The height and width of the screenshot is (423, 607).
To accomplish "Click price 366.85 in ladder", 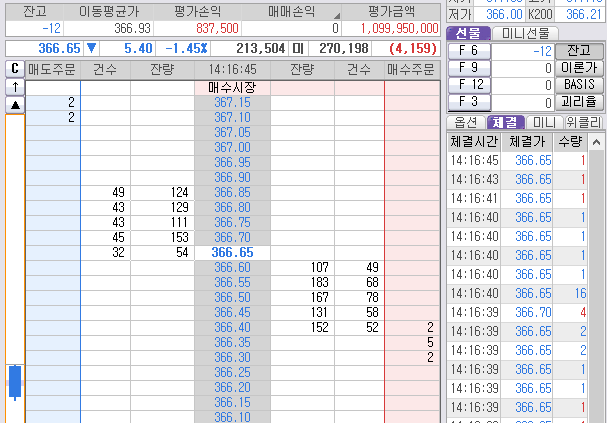I will [232, 192].
